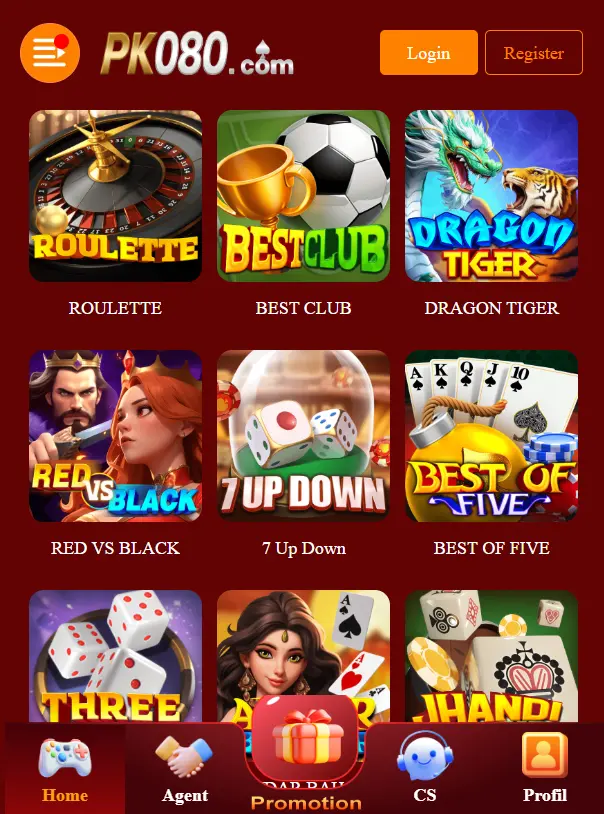Open the Three dice game tile

(115, 656)
